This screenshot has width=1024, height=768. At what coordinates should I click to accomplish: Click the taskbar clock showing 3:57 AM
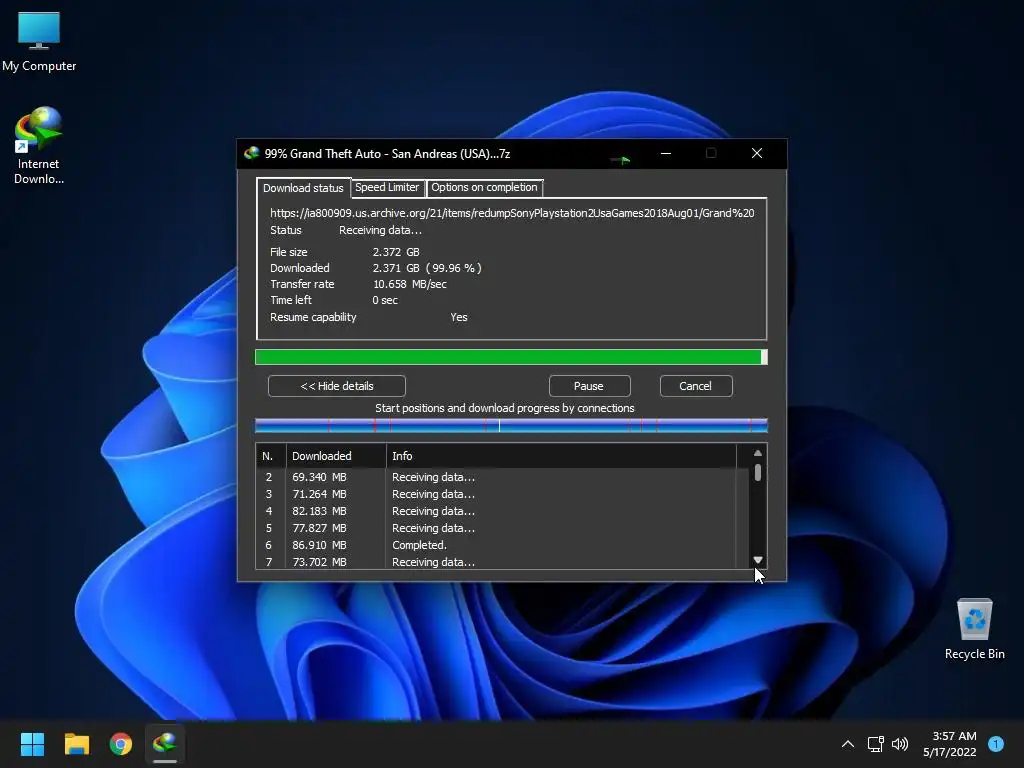950,744
